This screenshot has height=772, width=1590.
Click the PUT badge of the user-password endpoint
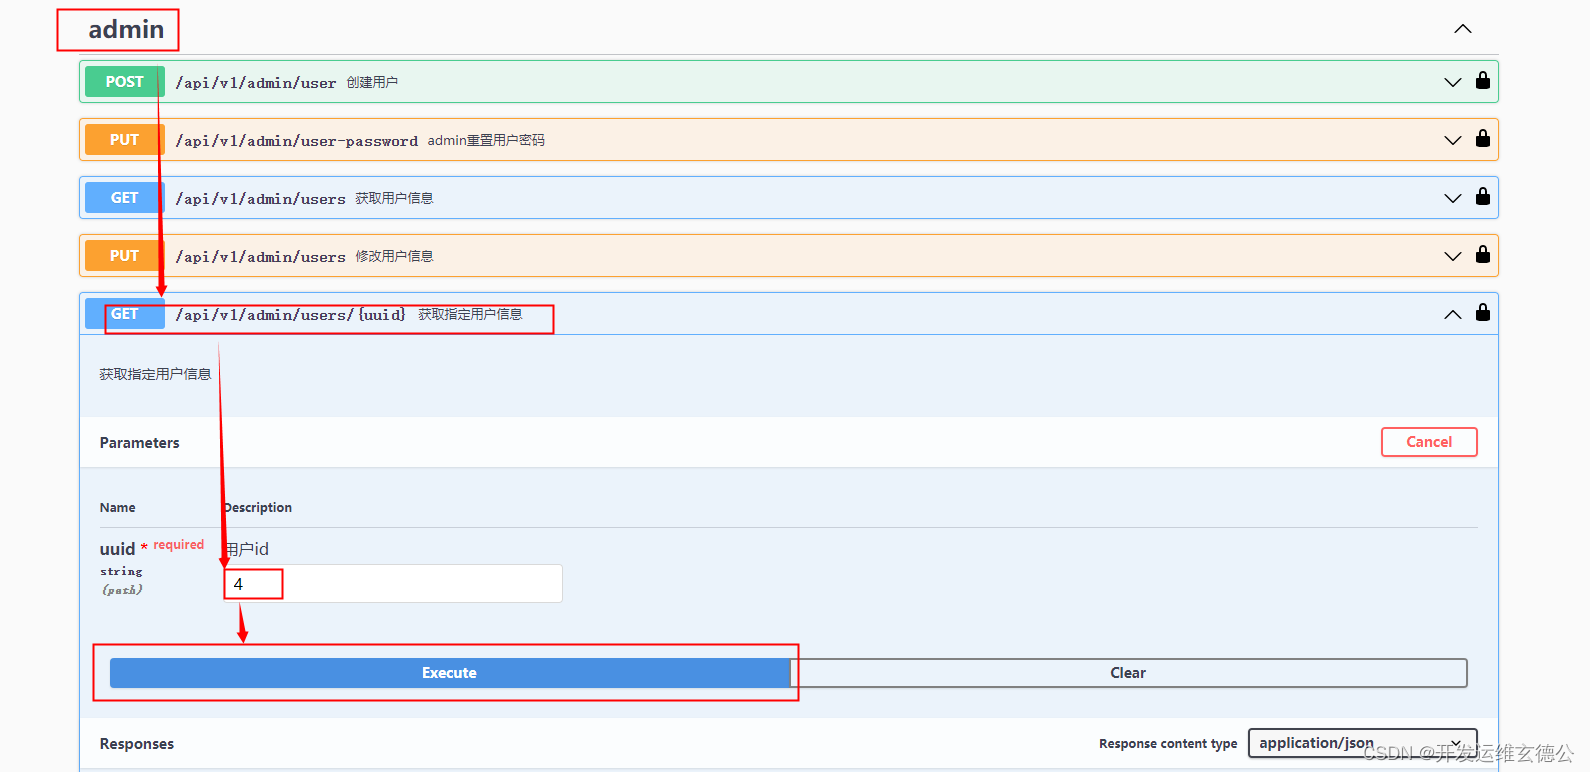point(125,140)
